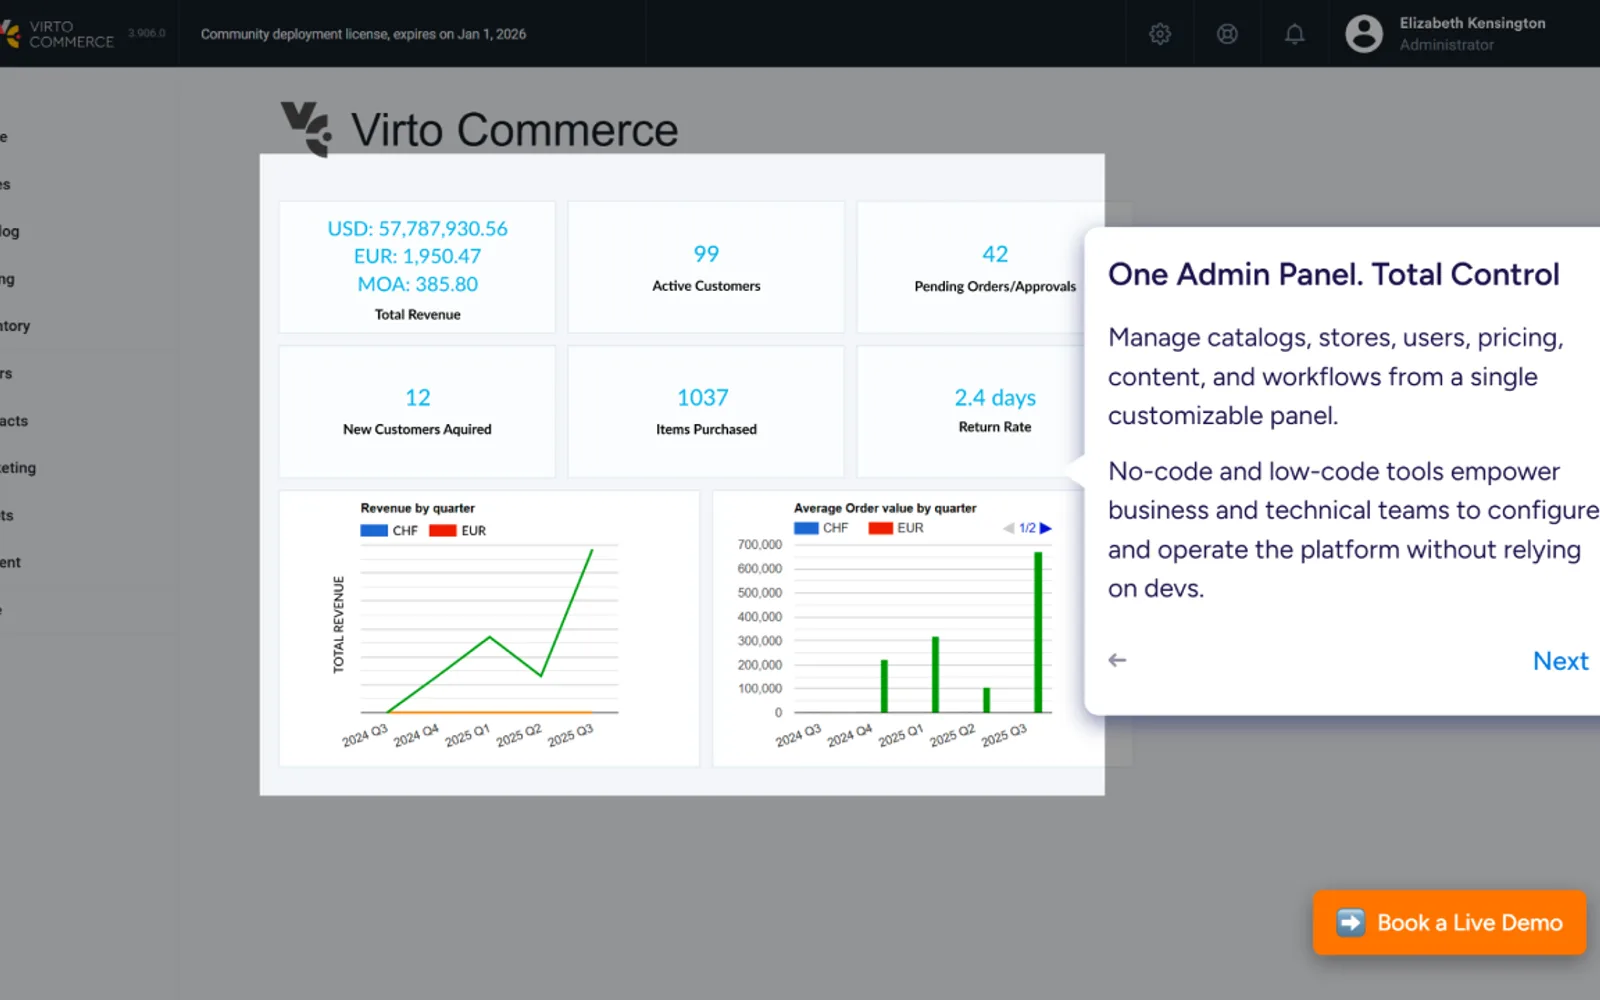Click the red EUR swatch in Average Order value
1600x1000 pixels.
point(880,528)
